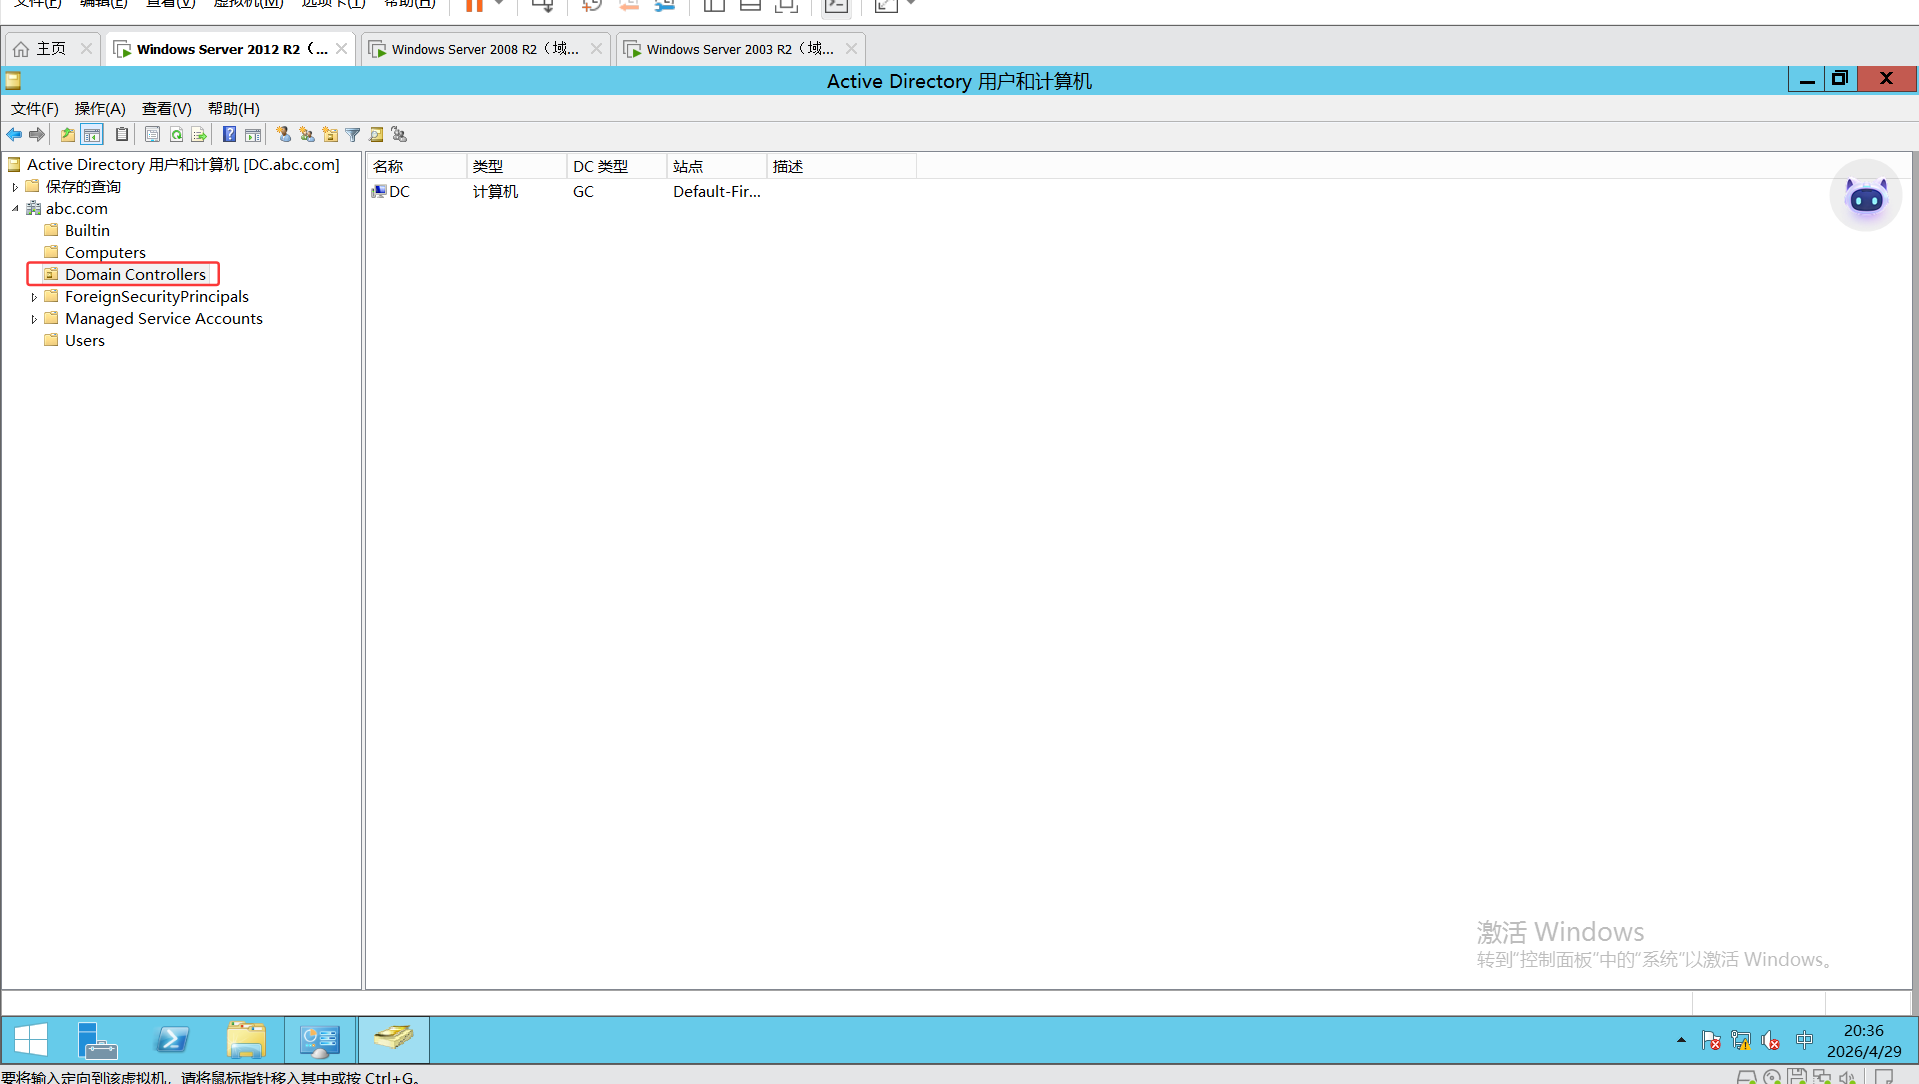Select the ForeignSecurityPrincipals container
This screenshot has width=1919, height=1084.
coord(157,297)
